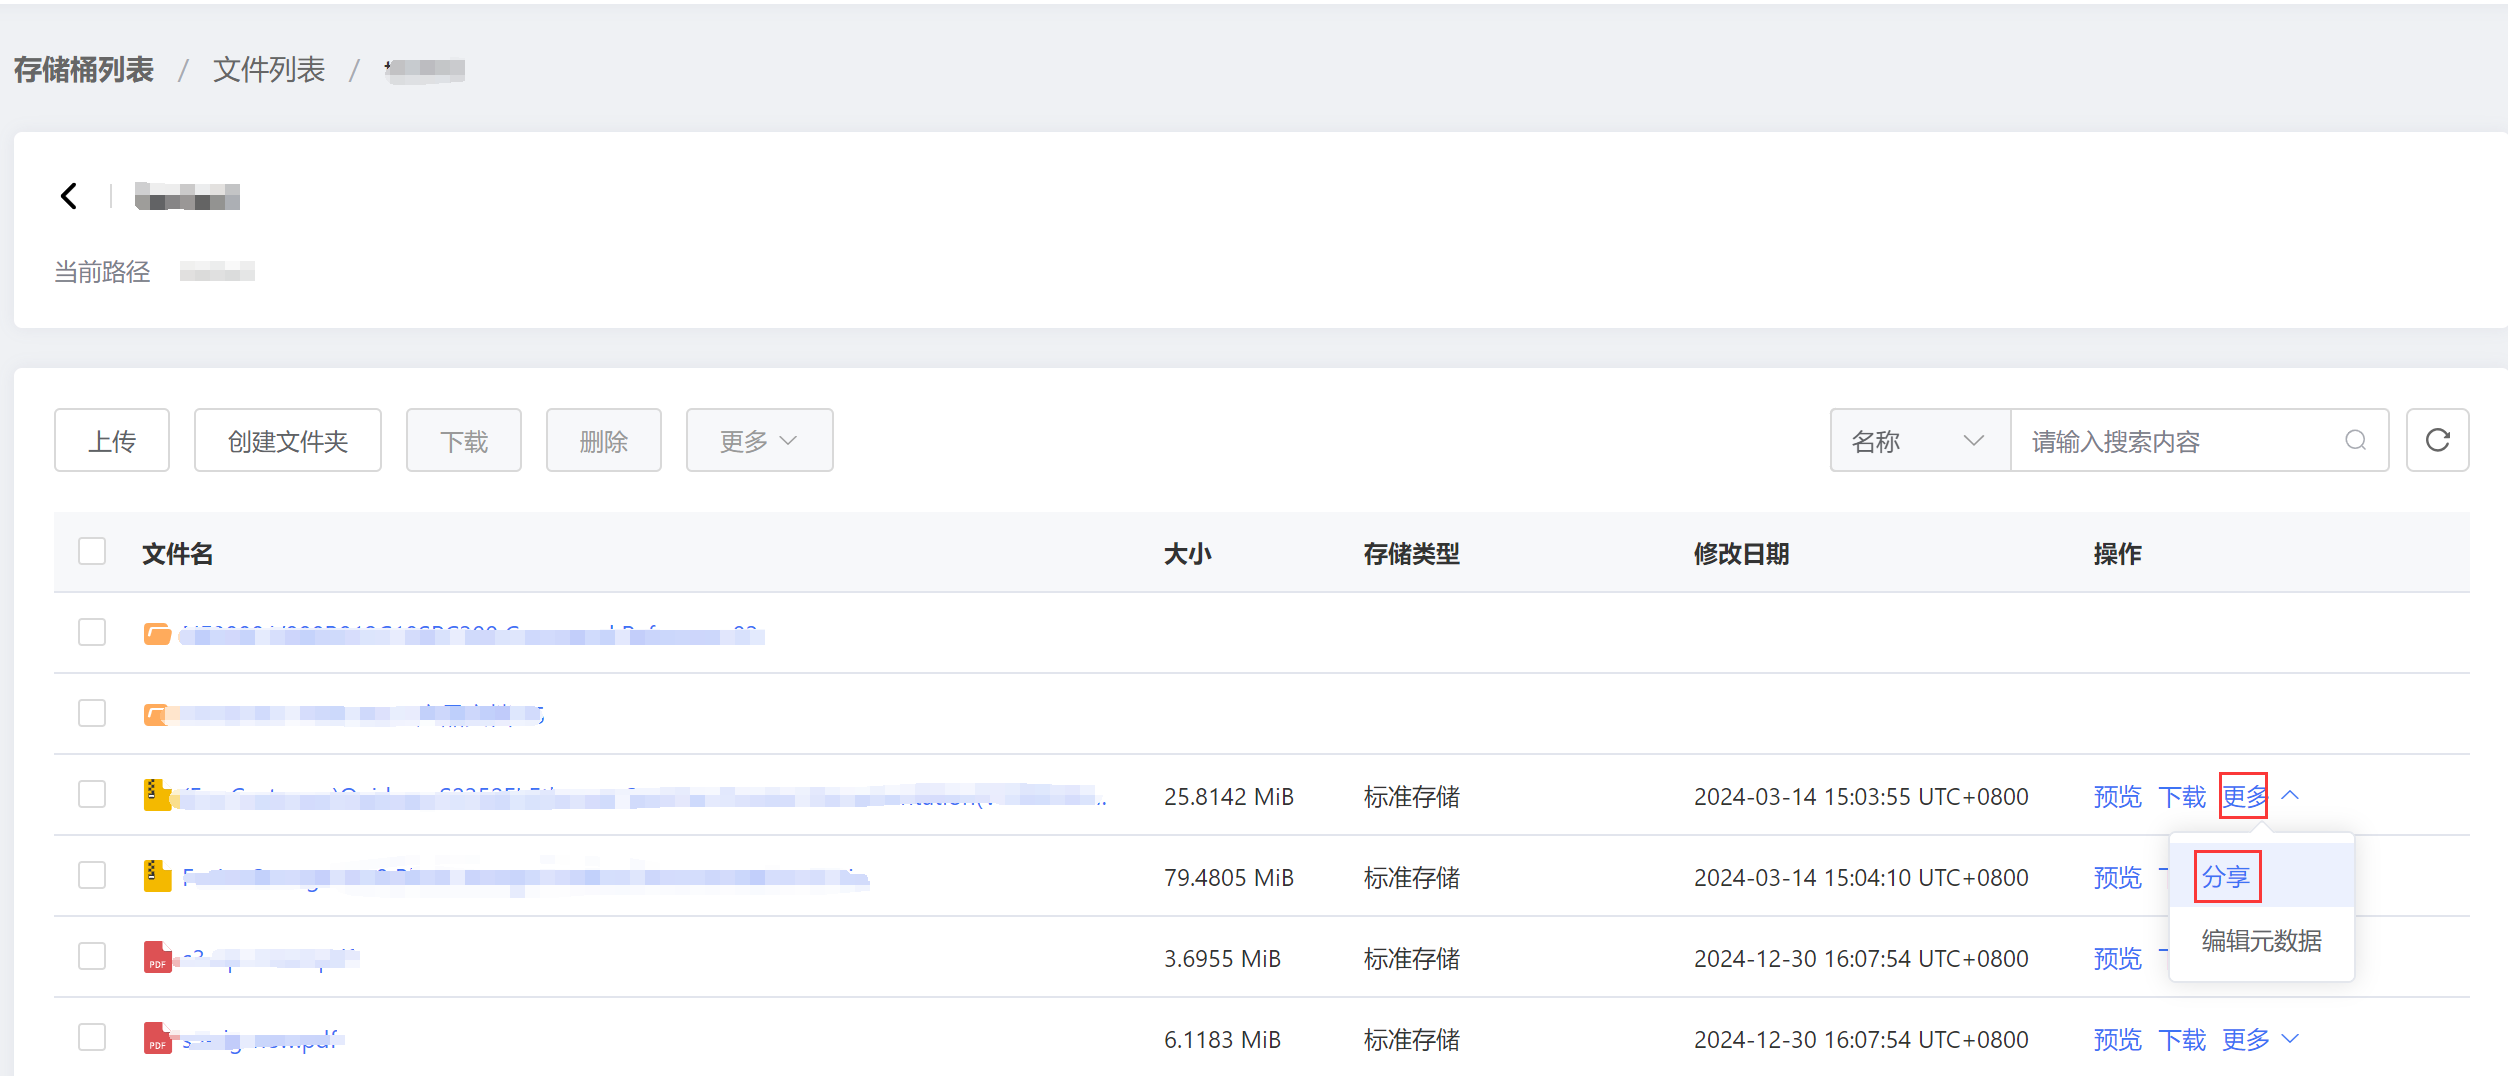Click 预览 on the 25.8142 MiB row

click(x=2117, y=797)
